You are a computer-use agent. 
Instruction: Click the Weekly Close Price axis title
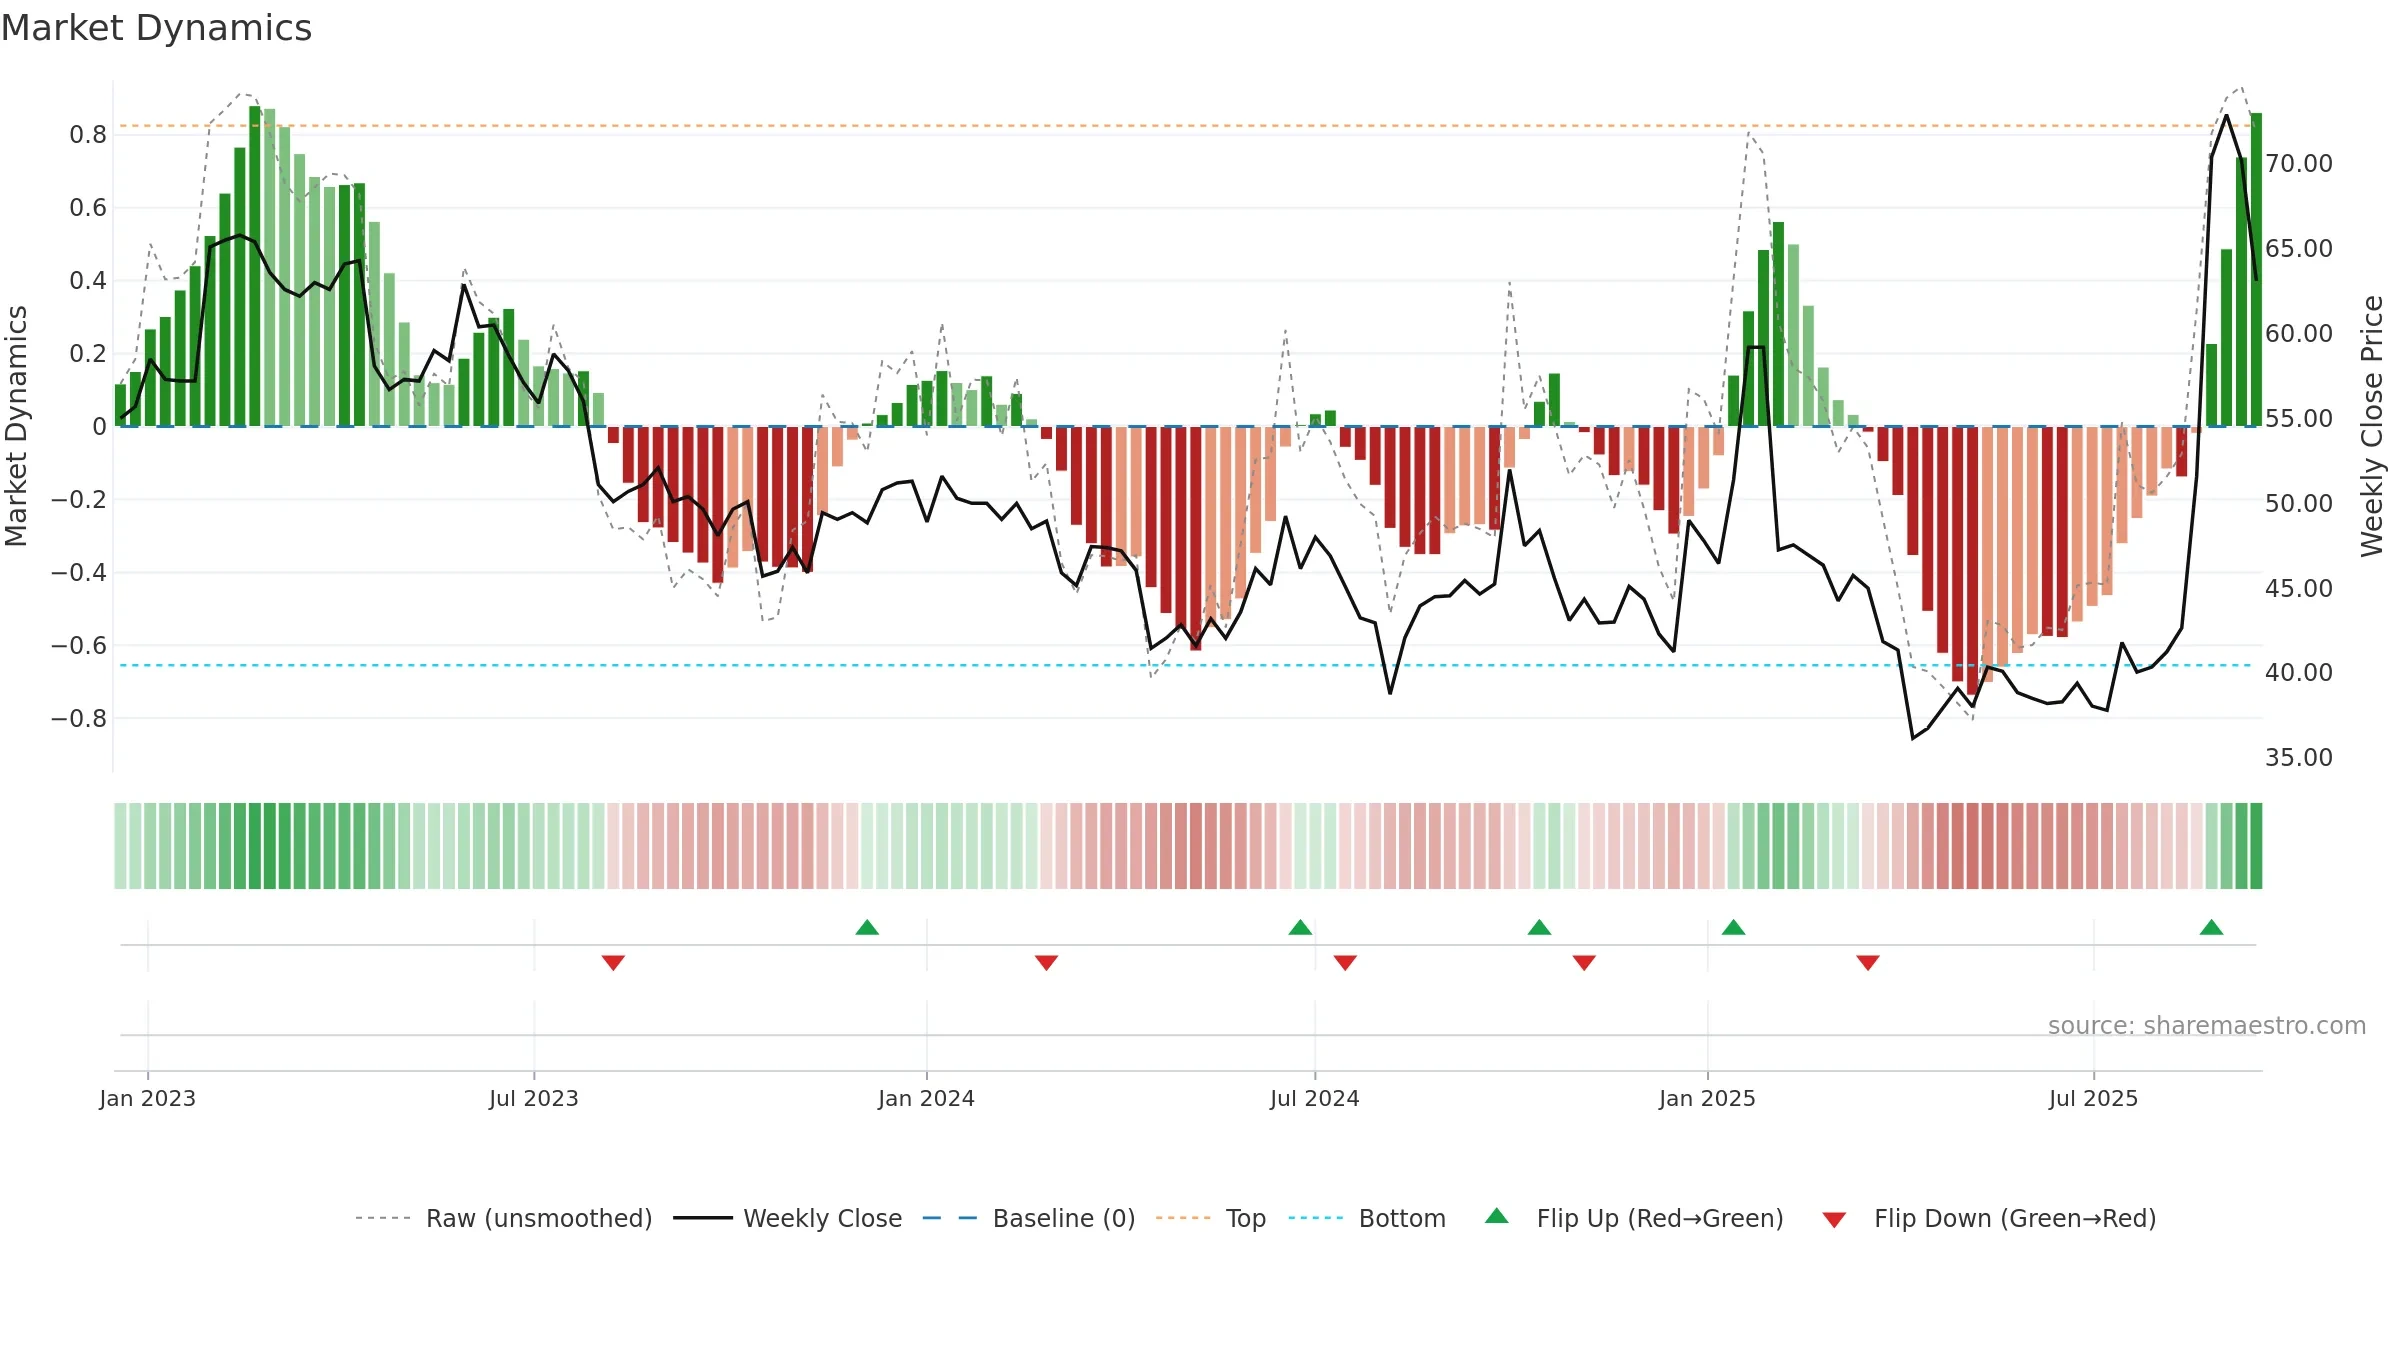coord(2372,426)
